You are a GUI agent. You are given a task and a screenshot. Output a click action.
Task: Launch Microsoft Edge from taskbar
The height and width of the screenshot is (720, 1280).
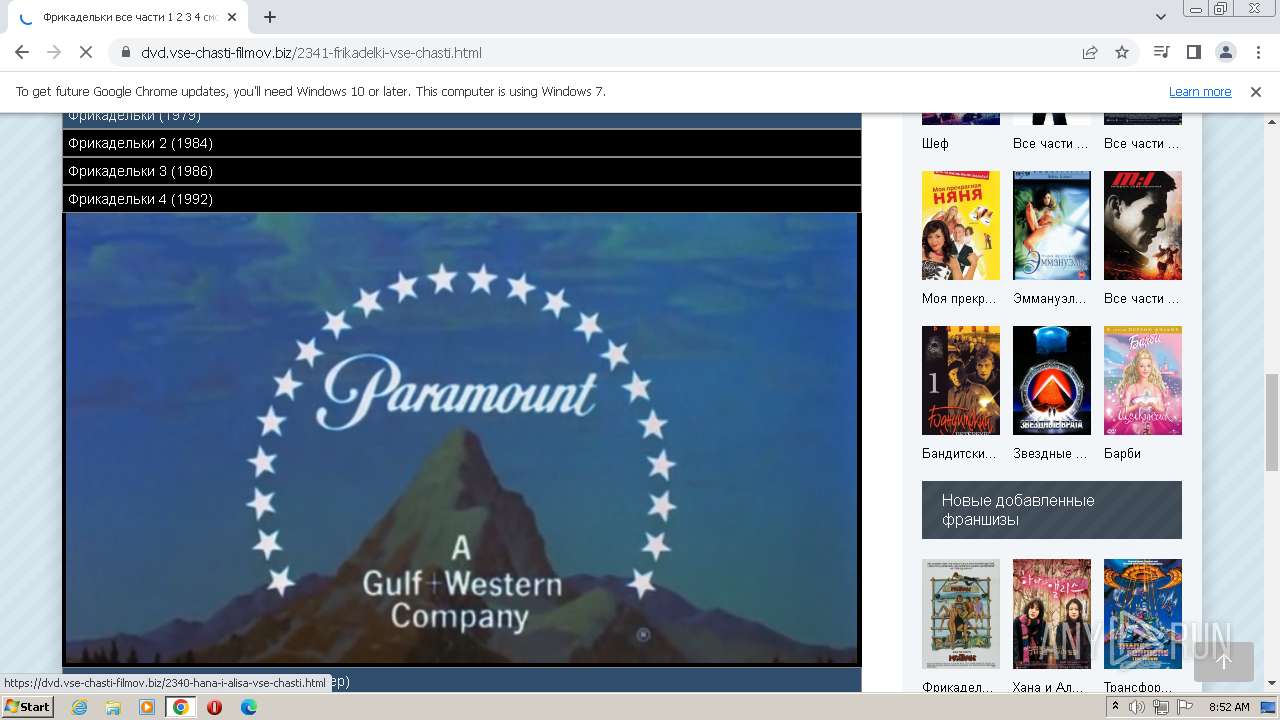(x=248, y=707)
